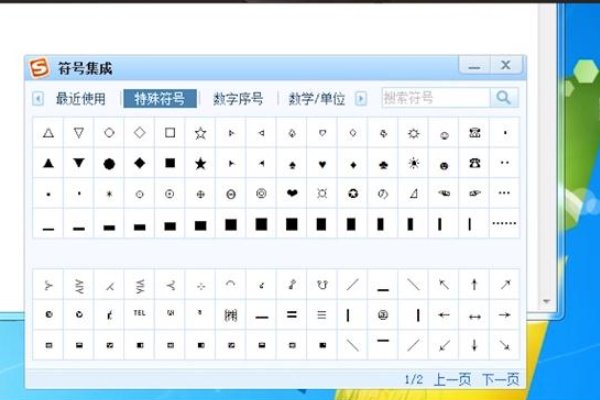Click the magnifier search button
600x400 pixels.
tap(504, 98)
